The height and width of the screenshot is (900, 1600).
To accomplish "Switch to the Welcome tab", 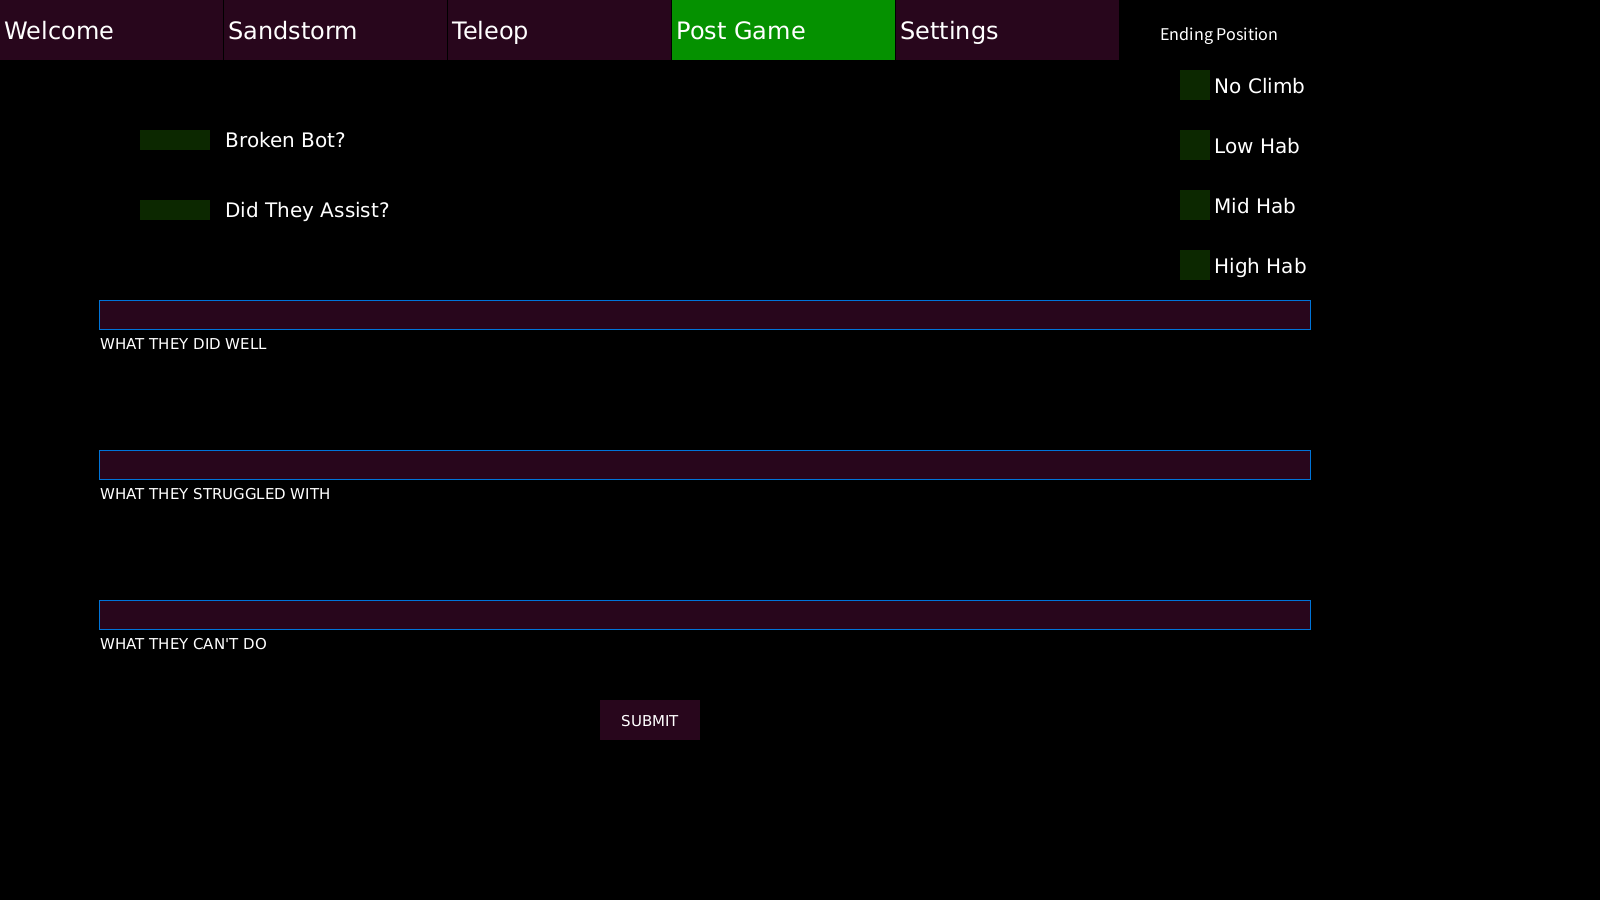I will point(111,30).
